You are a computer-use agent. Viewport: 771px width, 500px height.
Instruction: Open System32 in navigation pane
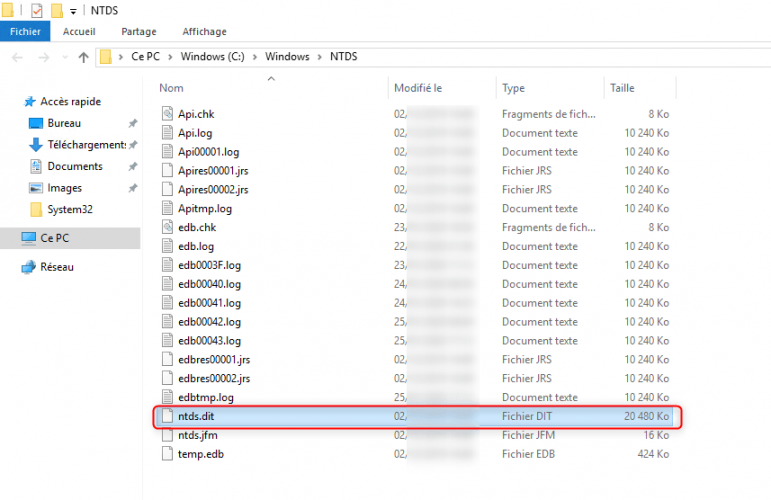(70, 210)
